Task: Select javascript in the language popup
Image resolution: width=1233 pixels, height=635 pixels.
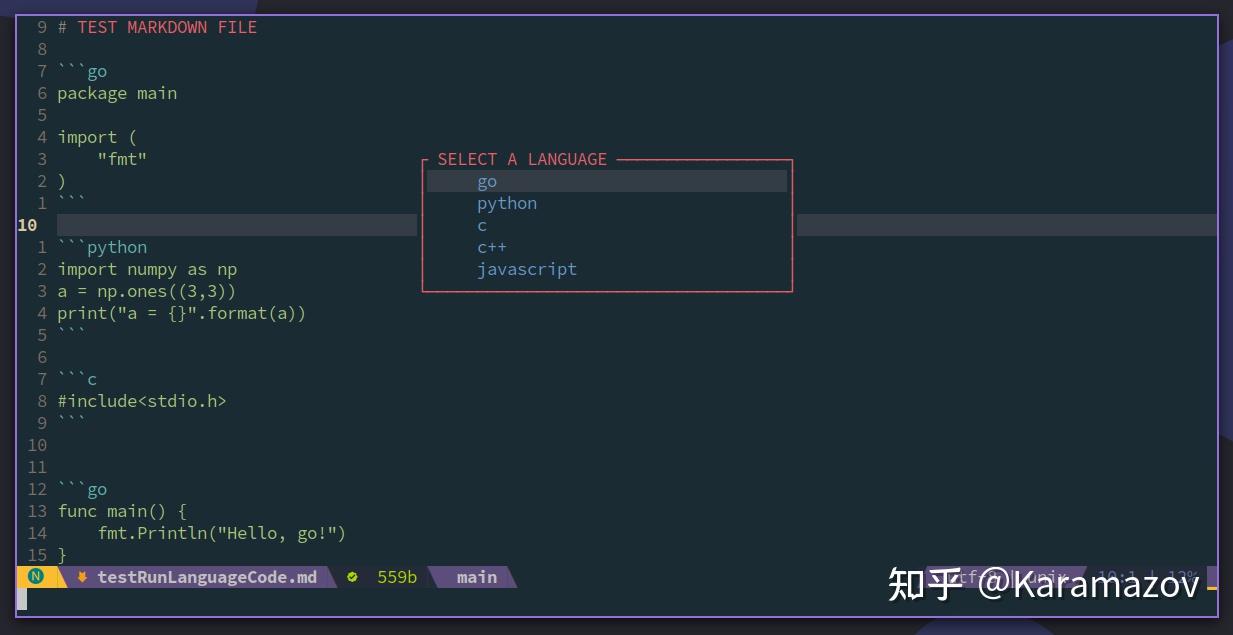Action: [527, 269]
